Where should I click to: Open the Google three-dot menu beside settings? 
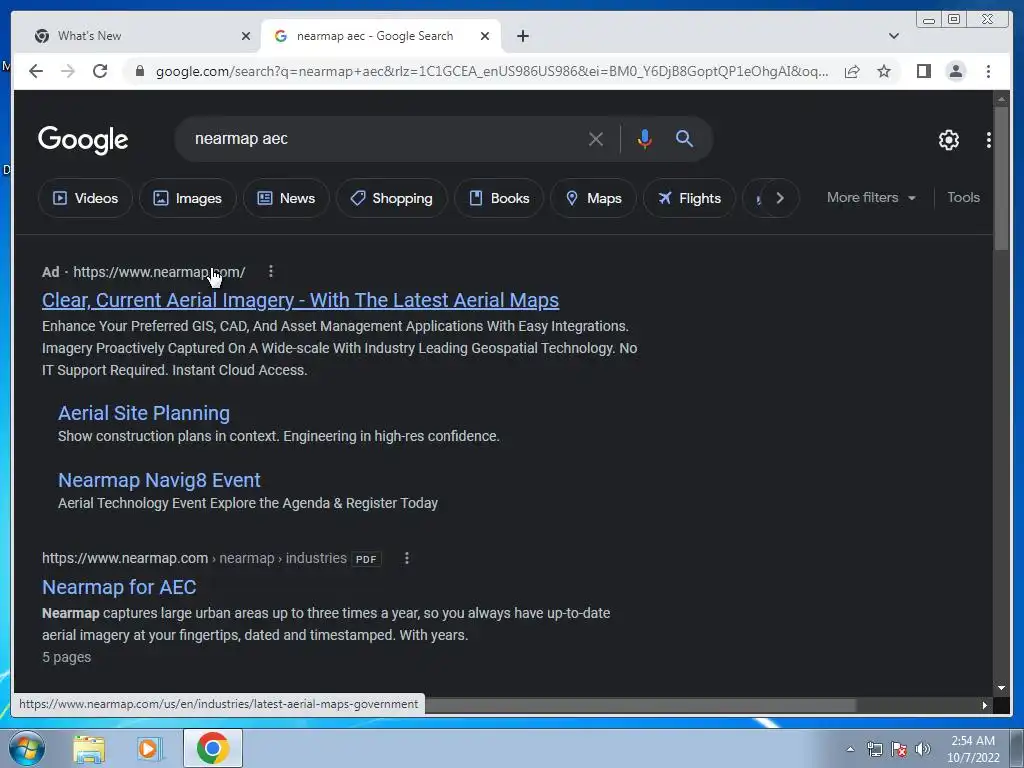(989, 140)
